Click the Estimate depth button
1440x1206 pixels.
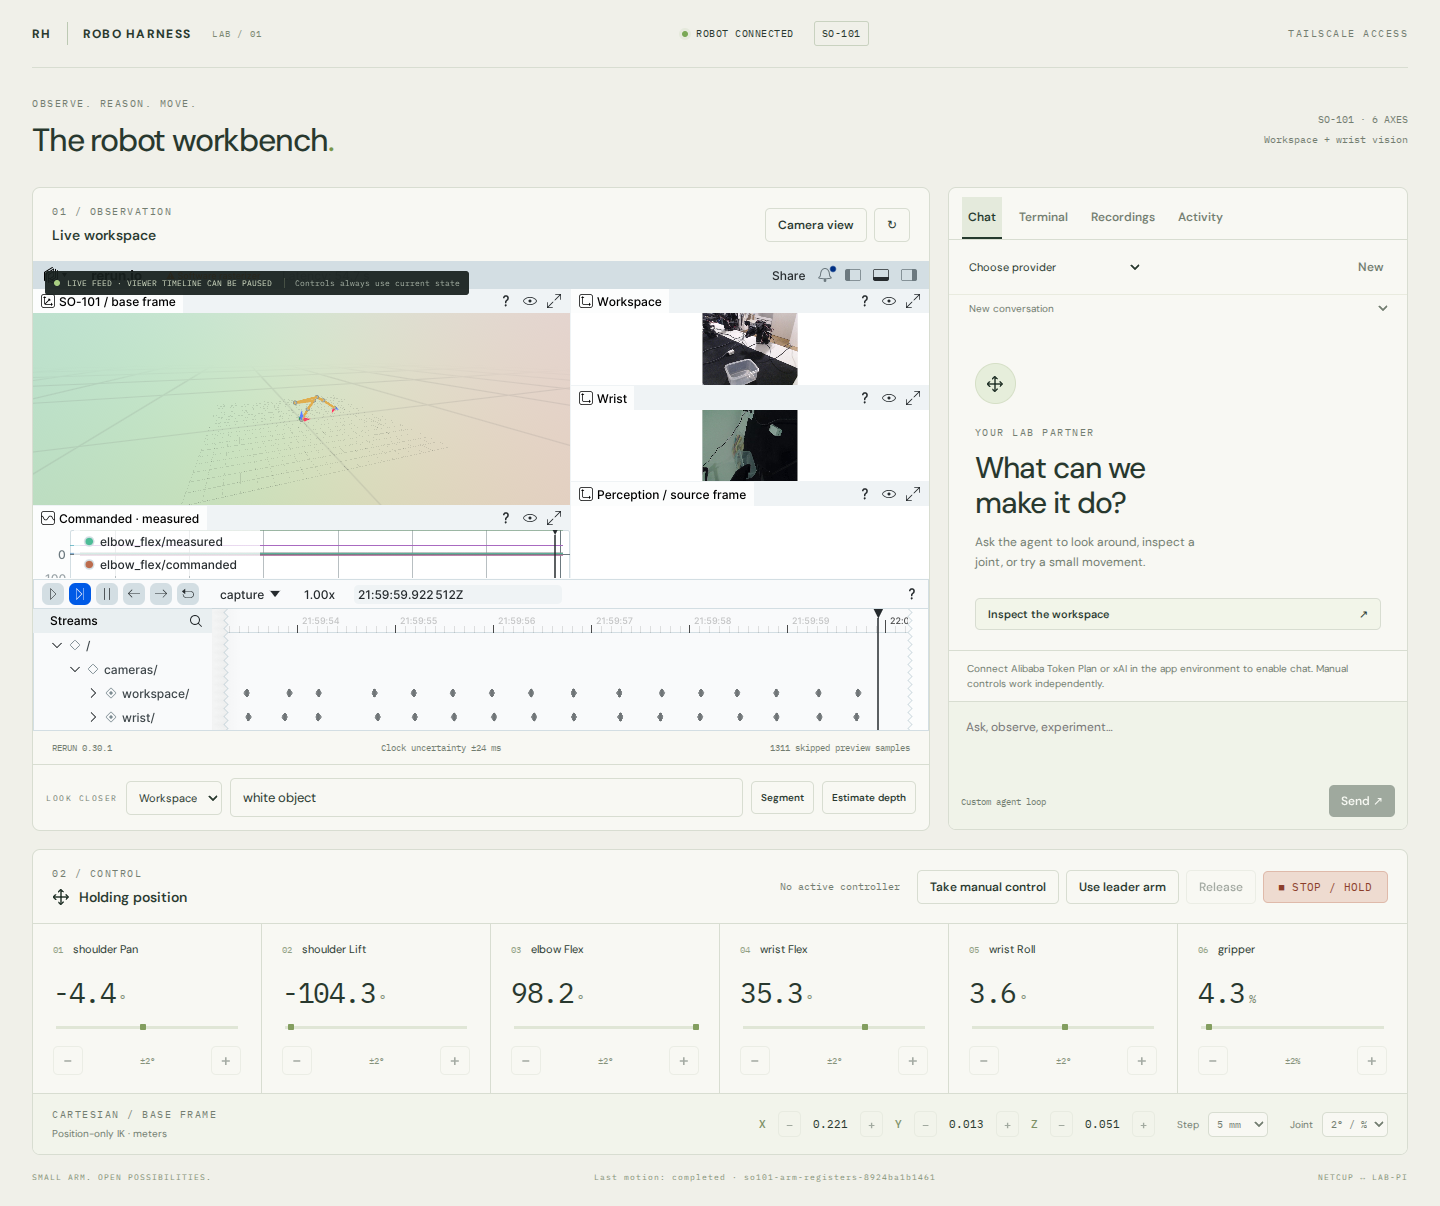click(x=869, y=798)
